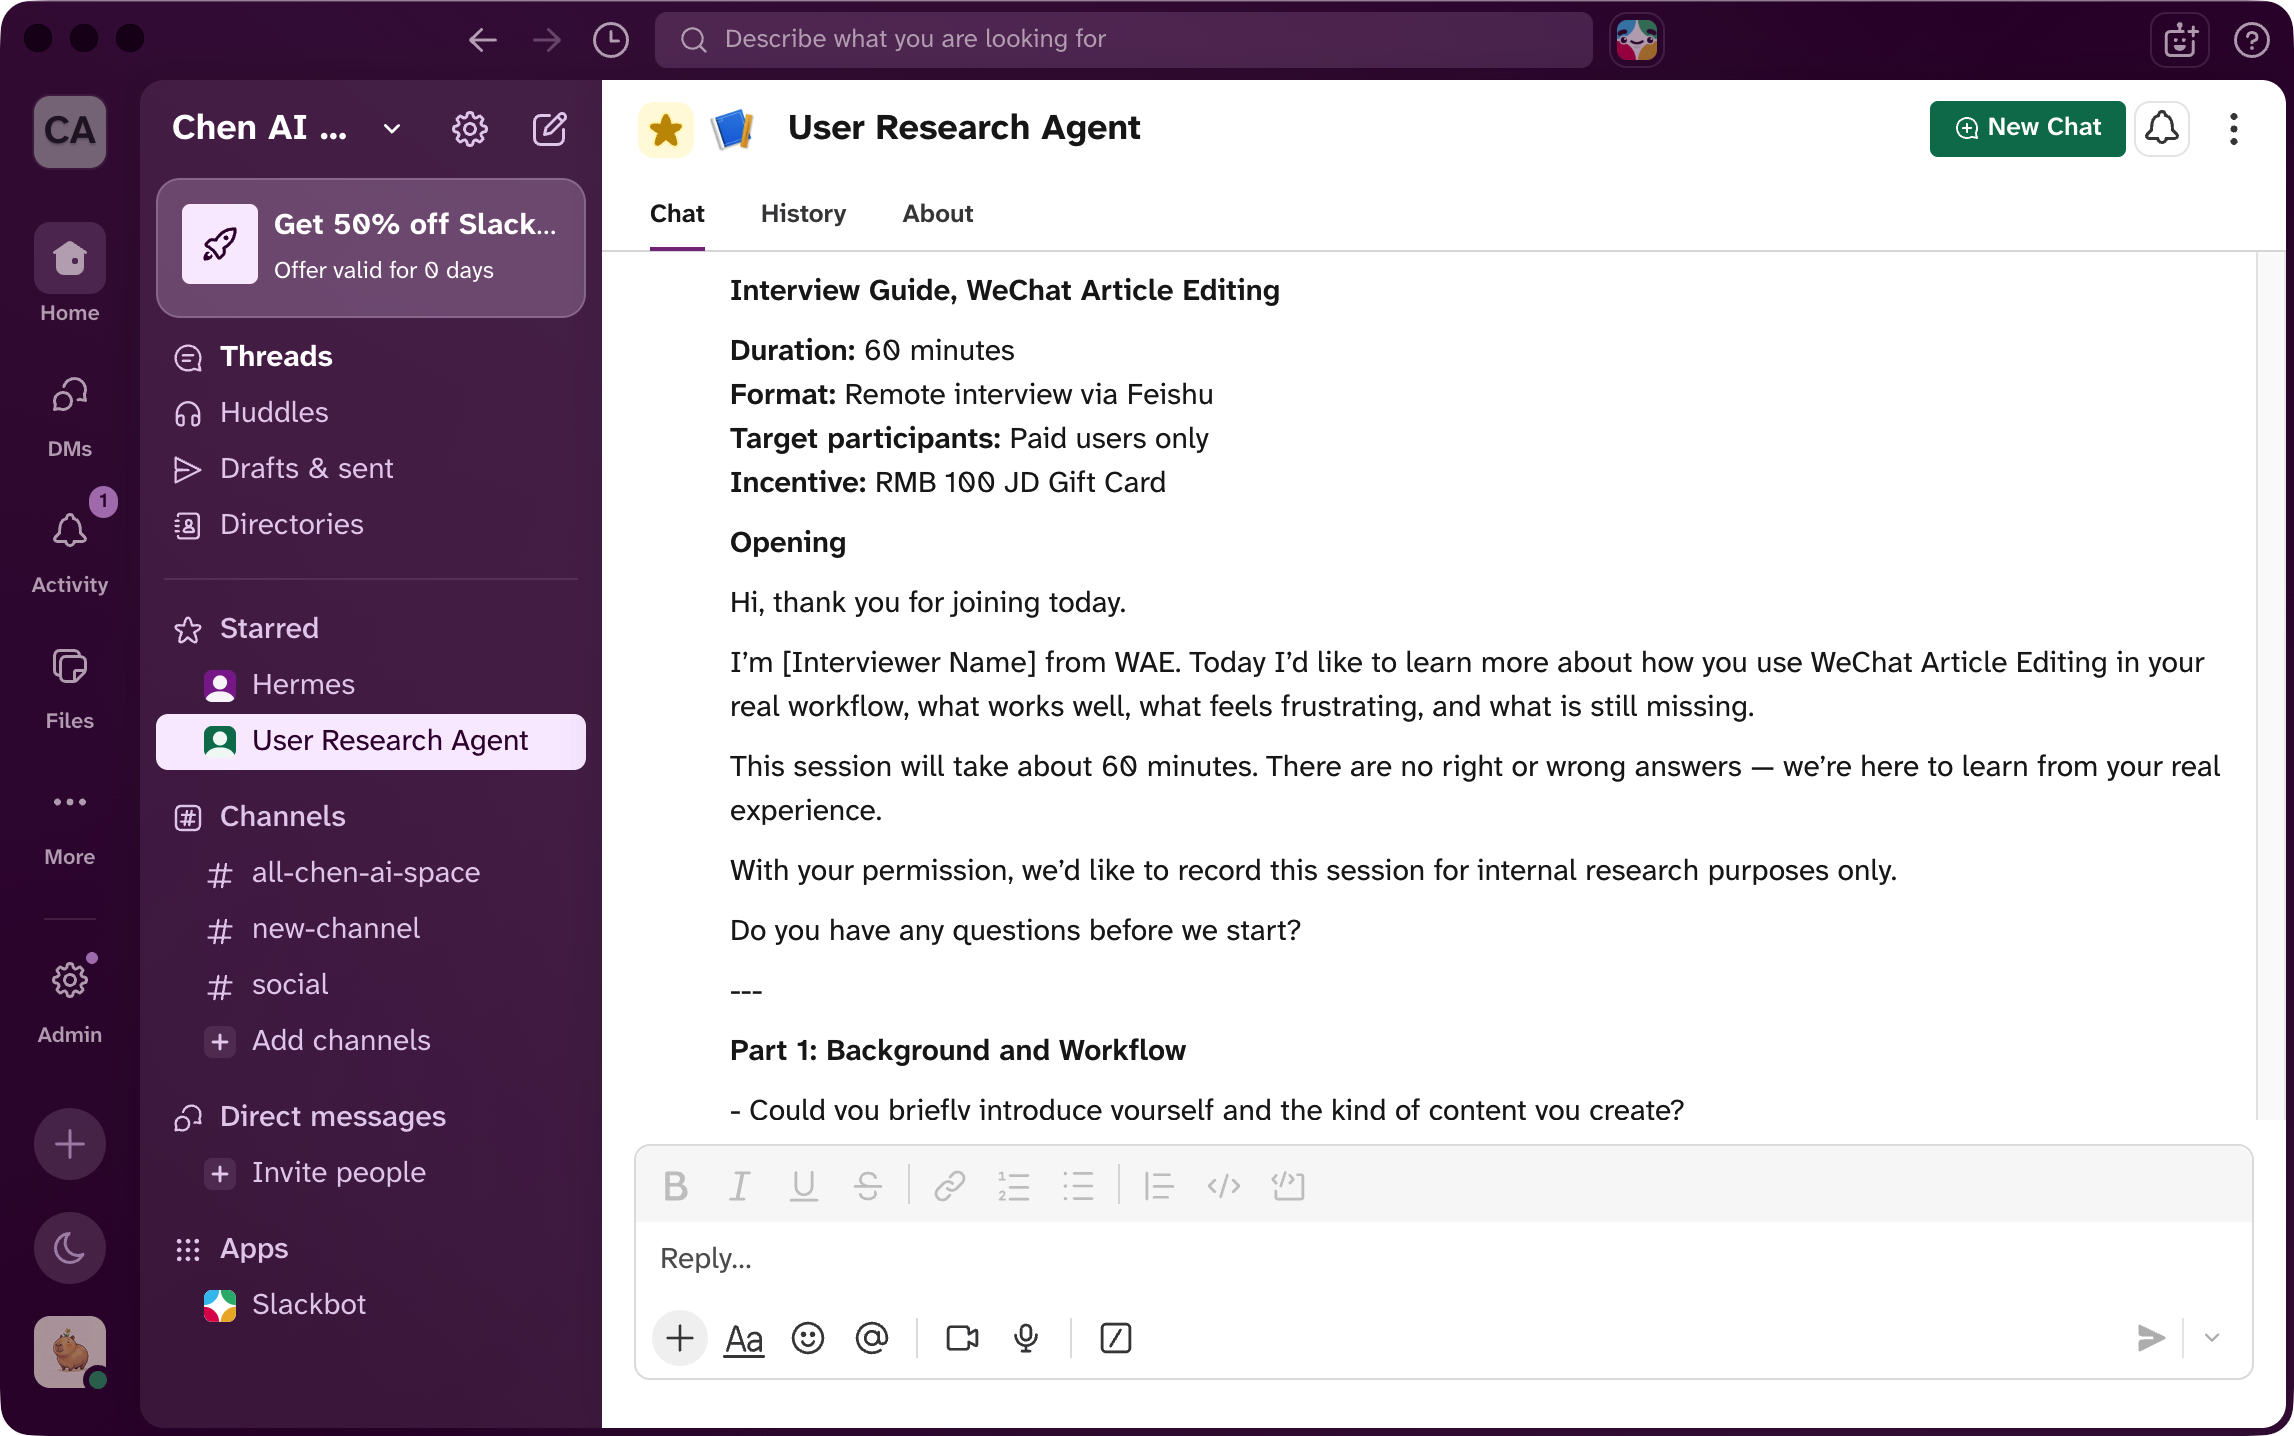The width and height of the screenshot is (2294, 1436).
Task: Toggle ordered numbered list
Action: point(1013,1186)
